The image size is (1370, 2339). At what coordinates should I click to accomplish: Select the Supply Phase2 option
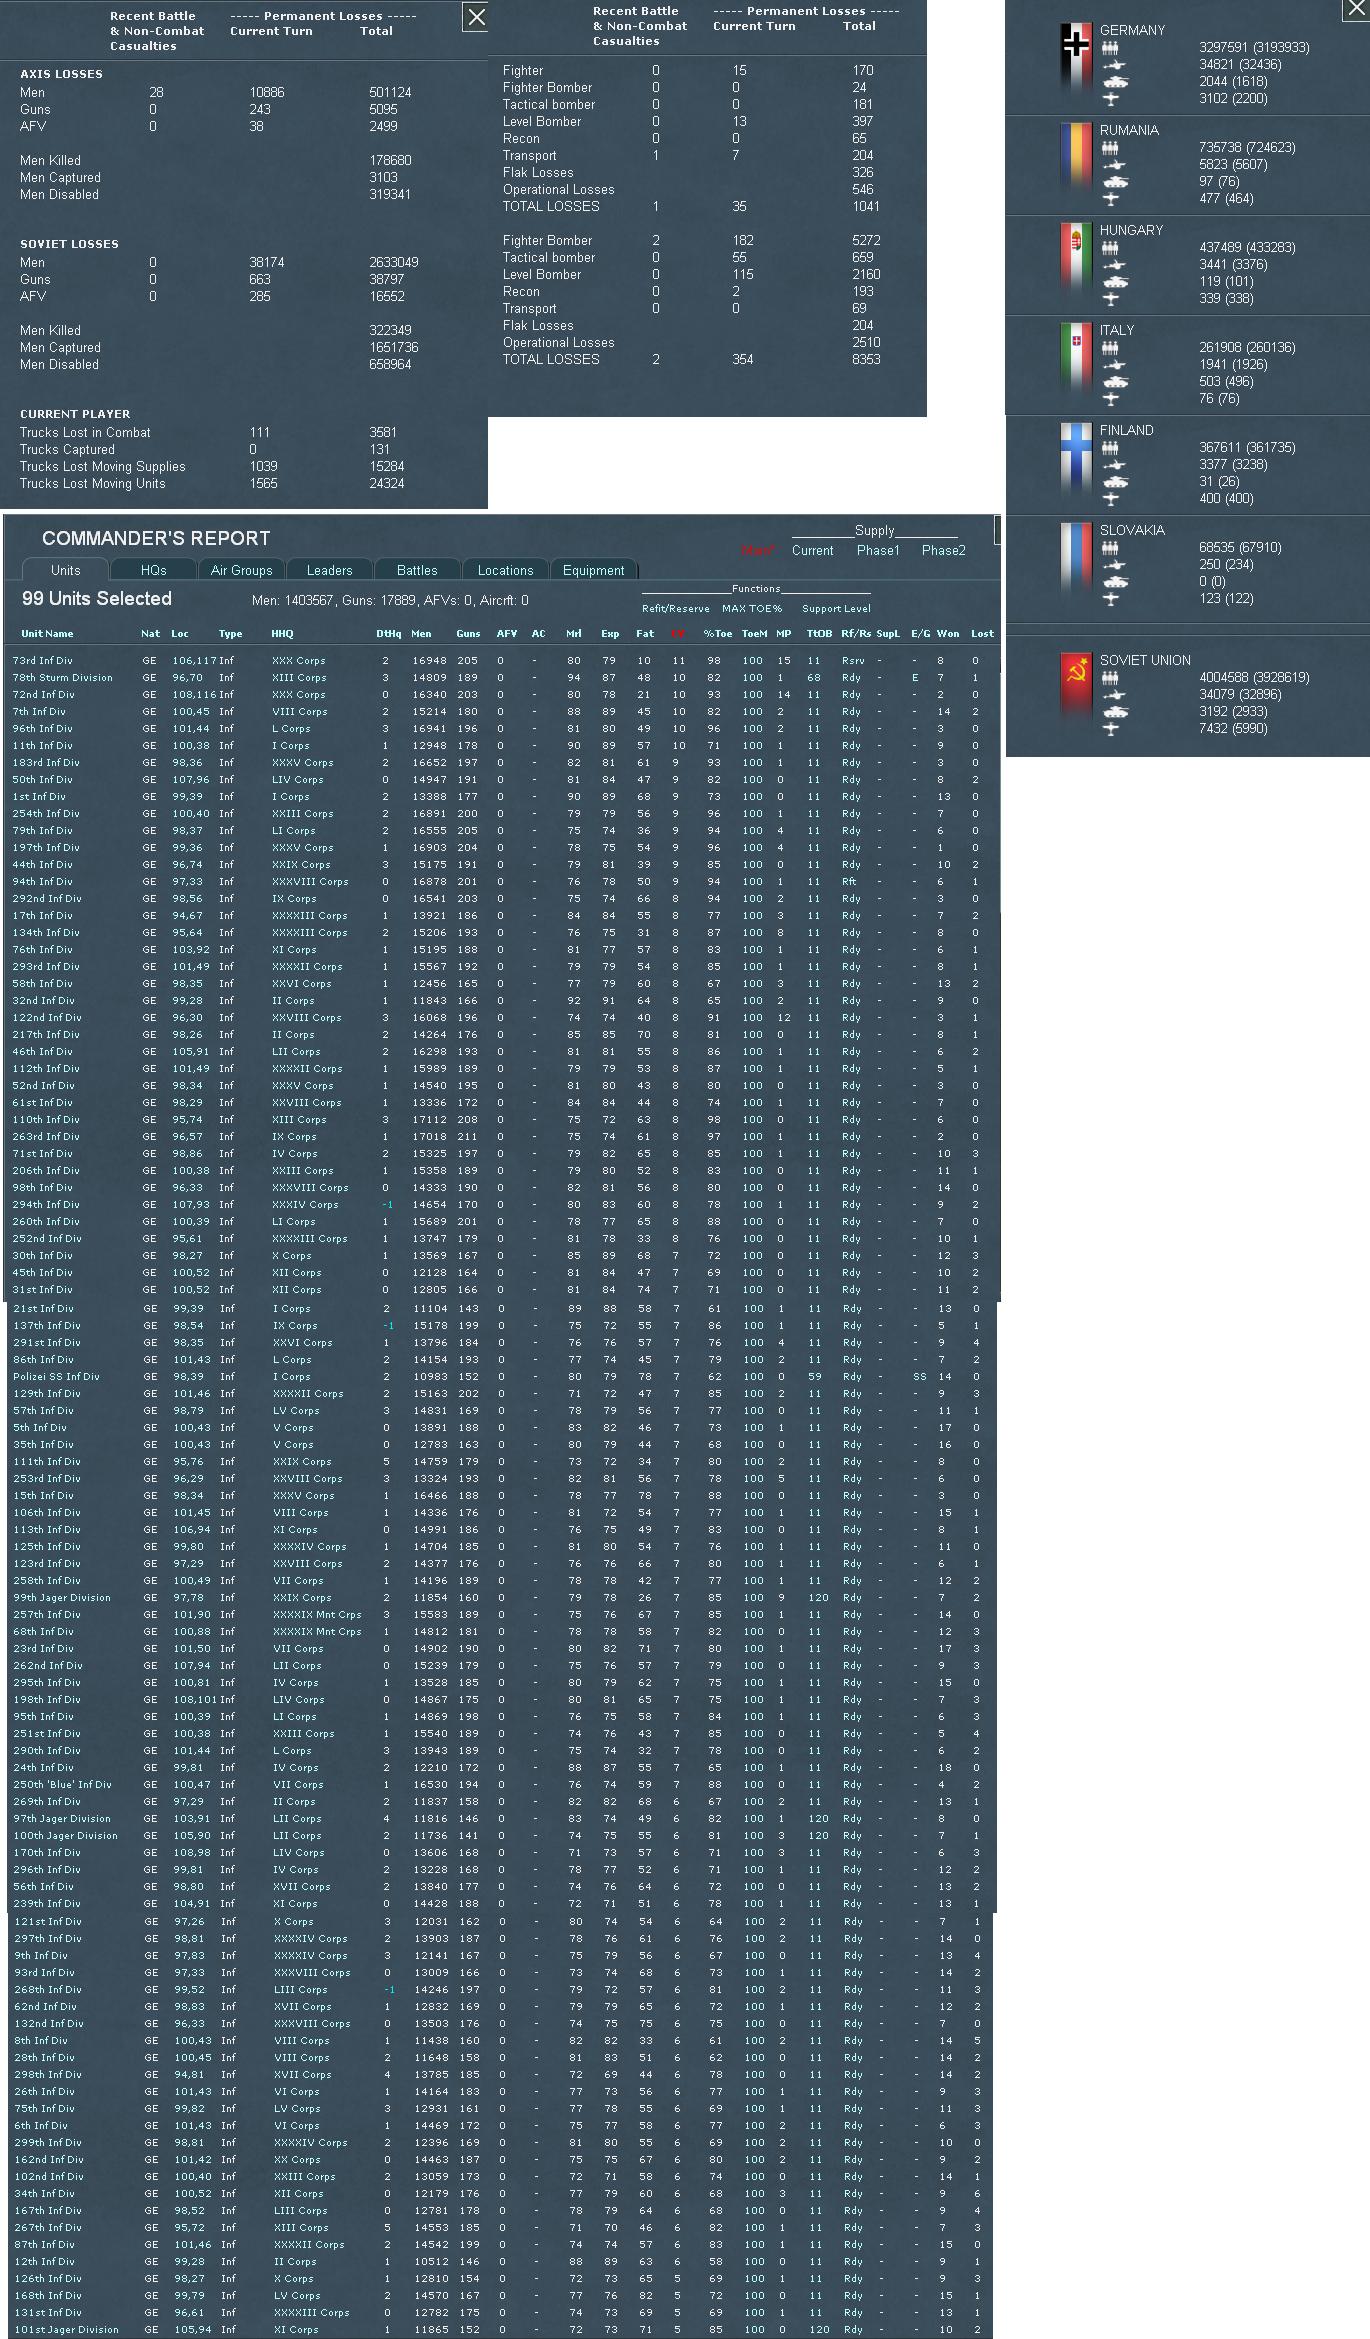pyautogui.click(x=943, y=551)
